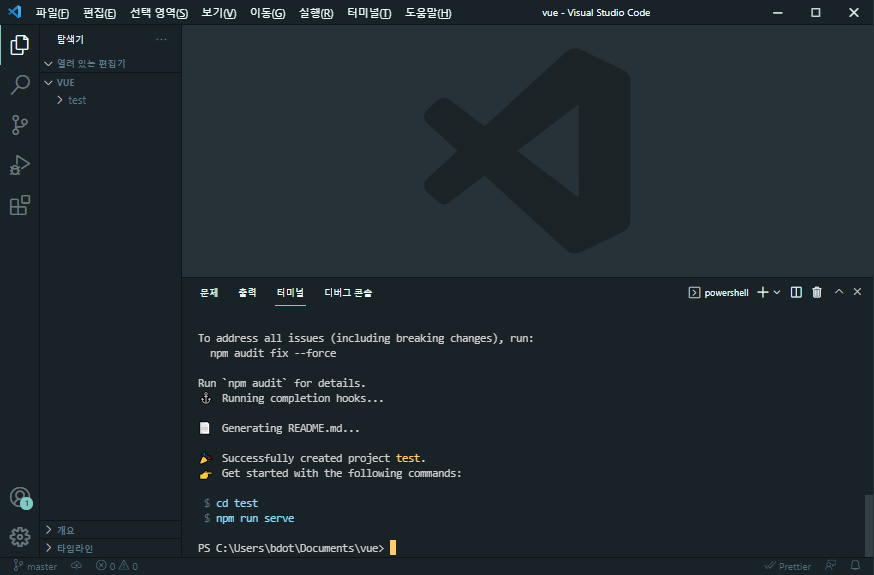Screen dimensions: 874x575
Task: Click 'npm audit fix --force' text
Action: pyautogui.click(x=273, y=353)
